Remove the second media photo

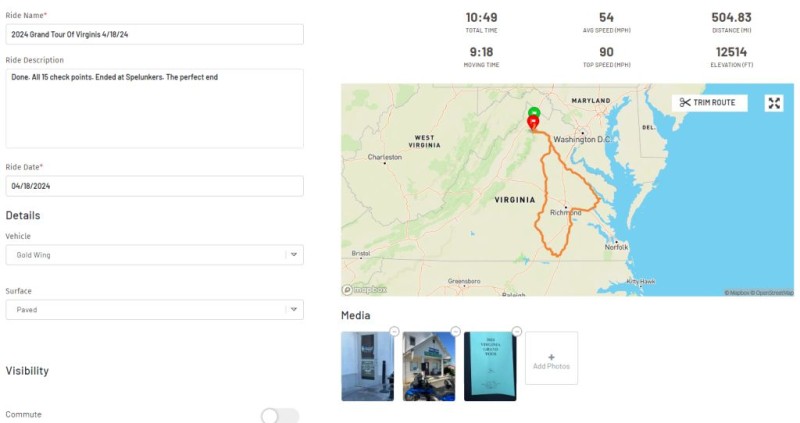455,331
